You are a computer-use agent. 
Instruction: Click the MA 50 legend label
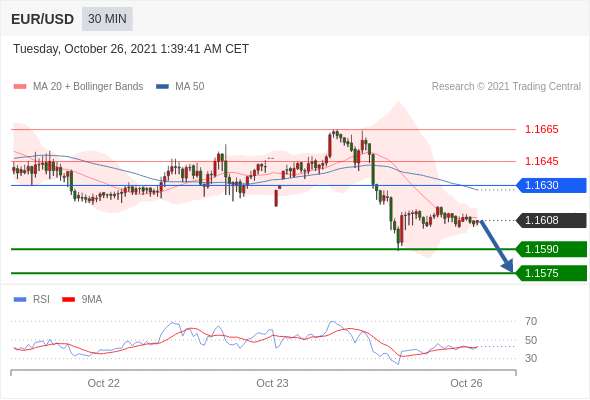[x=190, y=87]
